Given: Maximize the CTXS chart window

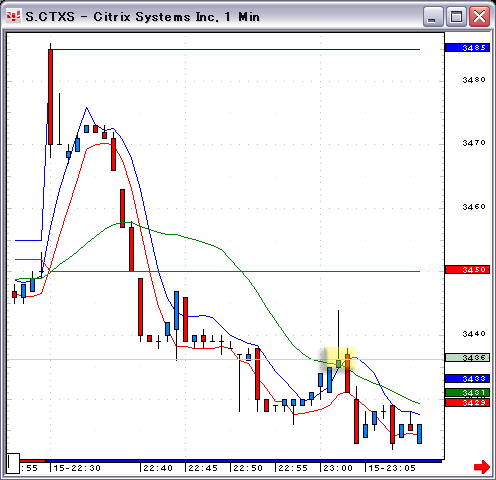Looking at the screenshot, I should pos(456,16).
